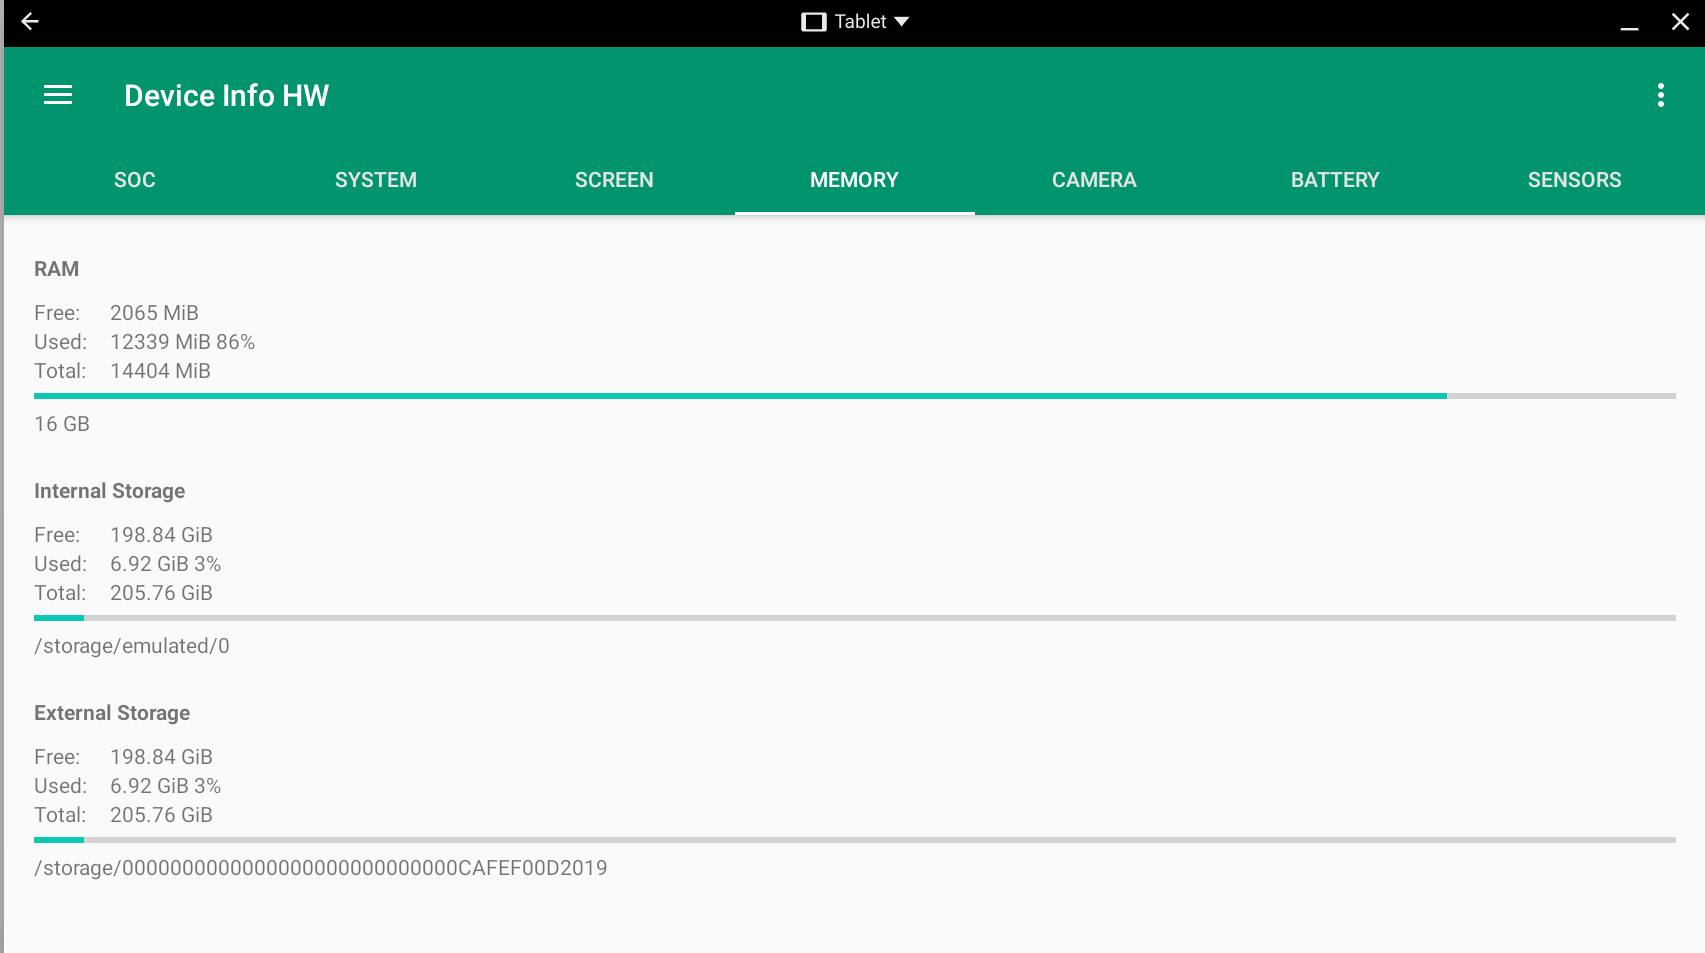1705x953 pixels.
Task: Click the Device Info HW title
Action: coord(226,95)
